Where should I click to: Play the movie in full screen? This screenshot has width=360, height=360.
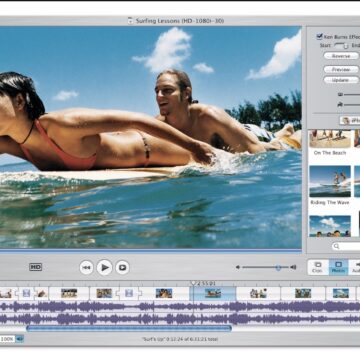[122, 267]
